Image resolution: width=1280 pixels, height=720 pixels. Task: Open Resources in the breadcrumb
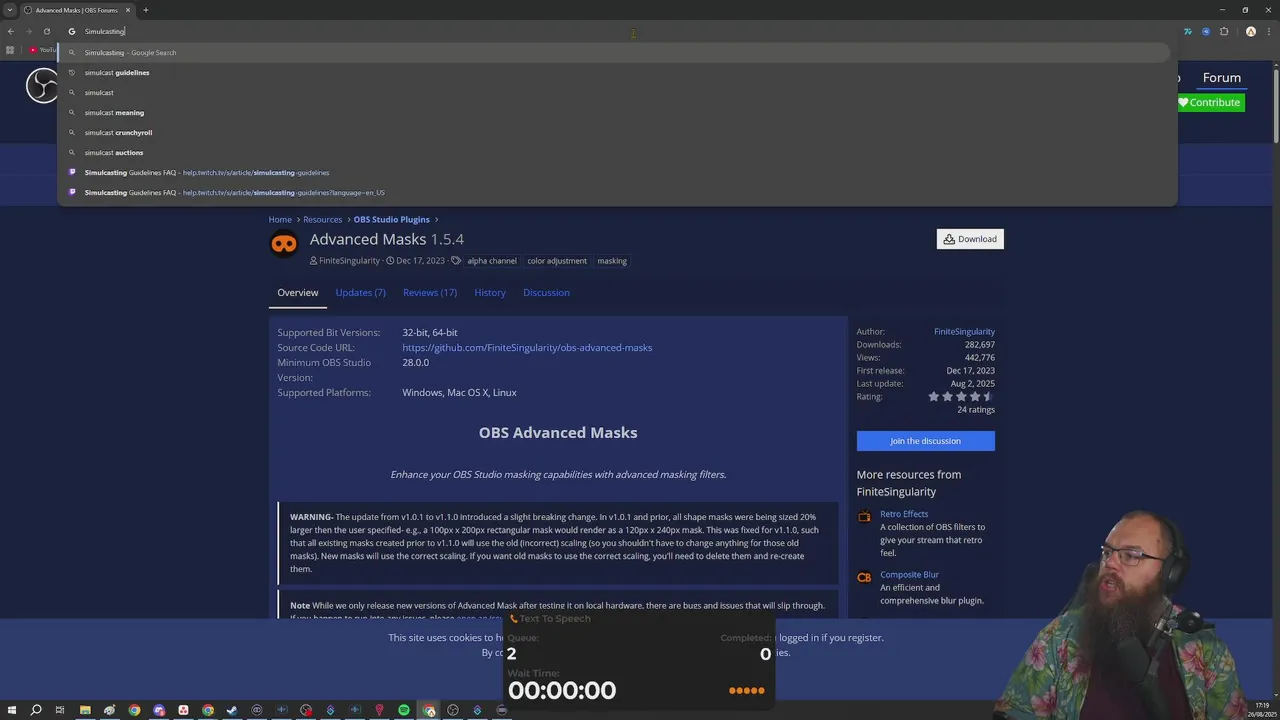tap(323, 219)
